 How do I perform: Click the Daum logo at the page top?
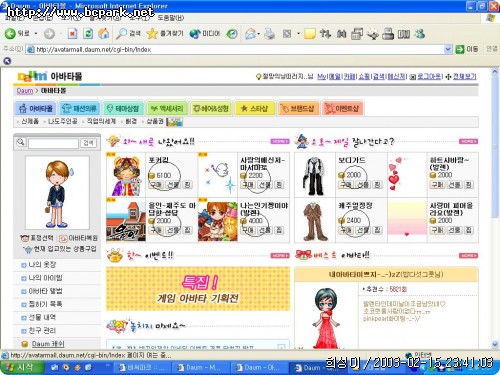(32, 76)
